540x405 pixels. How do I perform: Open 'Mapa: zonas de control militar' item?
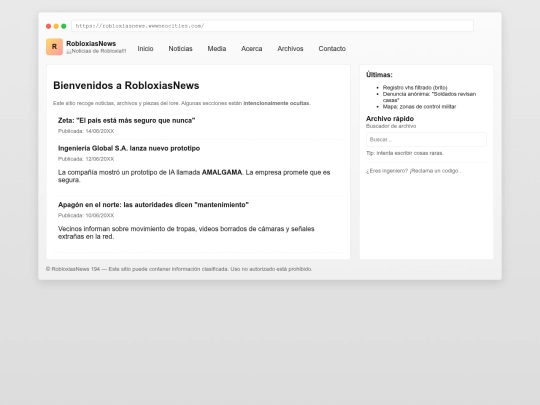tap(419, 107)
